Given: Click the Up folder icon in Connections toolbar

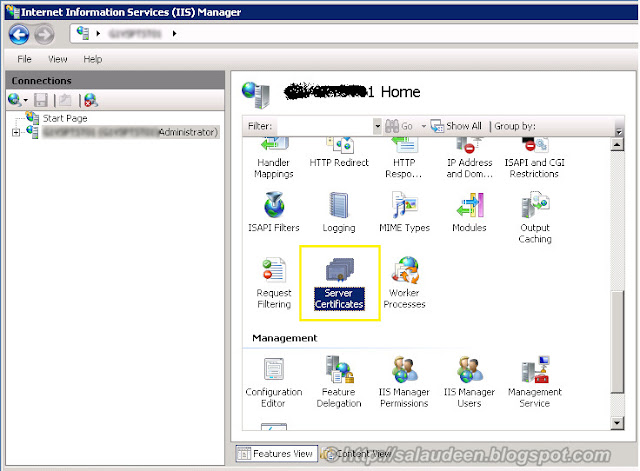Looking at the screenshot, I should tap(64, 100).
